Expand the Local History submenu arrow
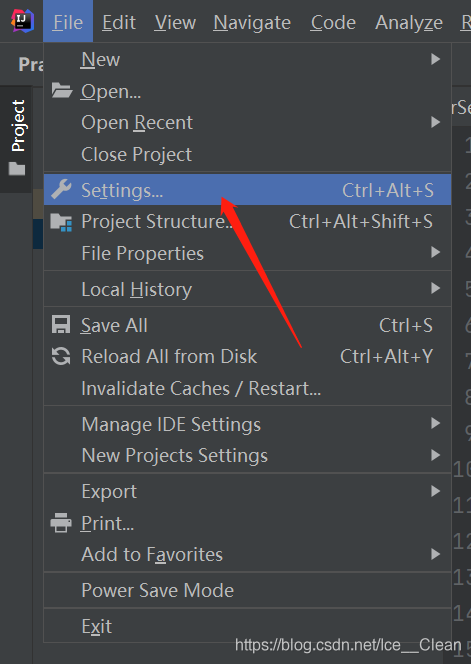 [x=435, y=289]
